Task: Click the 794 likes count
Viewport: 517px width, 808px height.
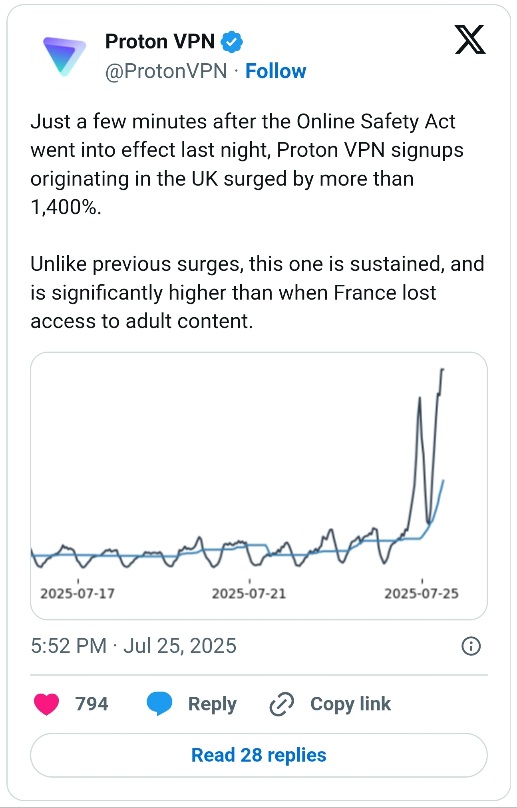Action: click(92, 704)
